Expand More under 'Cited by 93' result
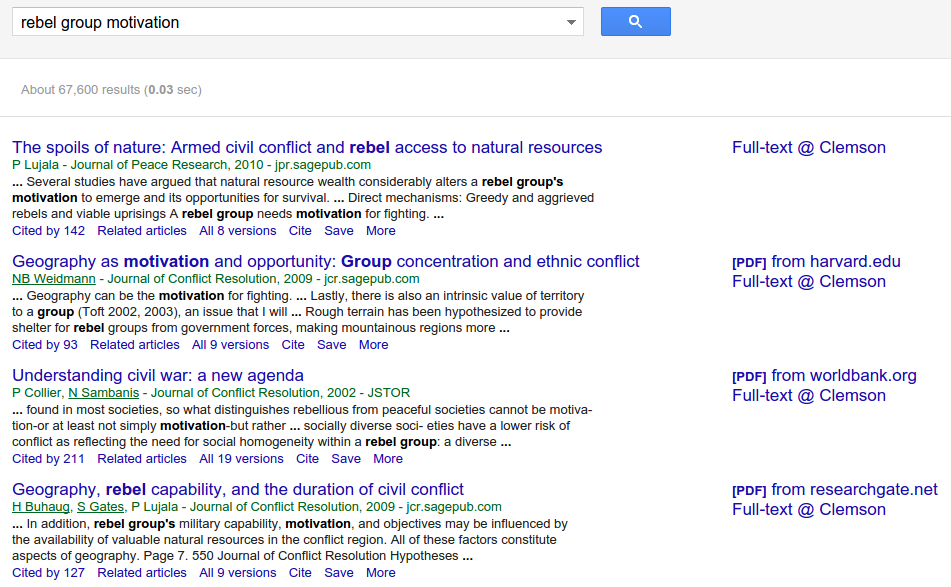 [x=374, y=345]
